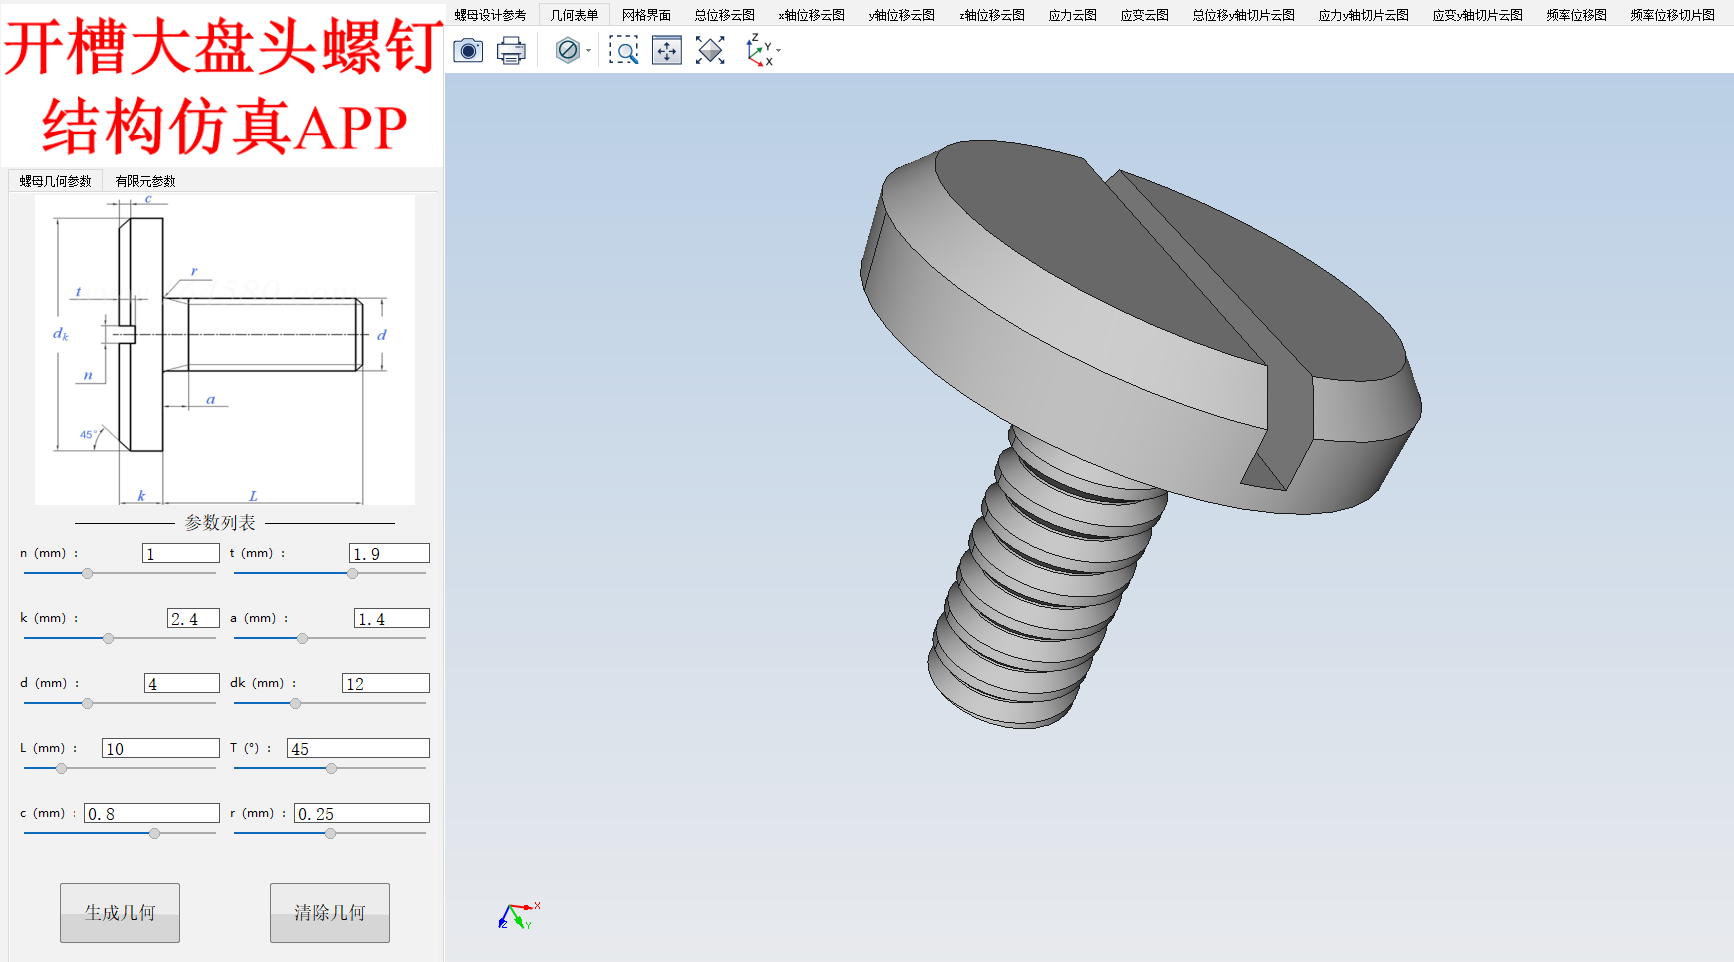Viewport: 1734px width, 962px height.
Task: Open the x轴位移云图 tab
Action: [812, 15]
